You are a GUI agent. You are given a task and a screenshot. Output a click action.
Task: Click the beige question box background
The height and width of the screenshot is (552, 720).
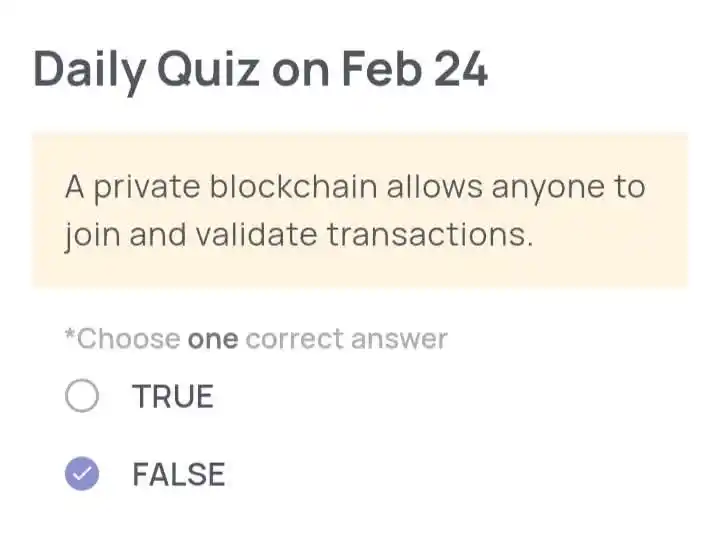[x=360, y=210]
